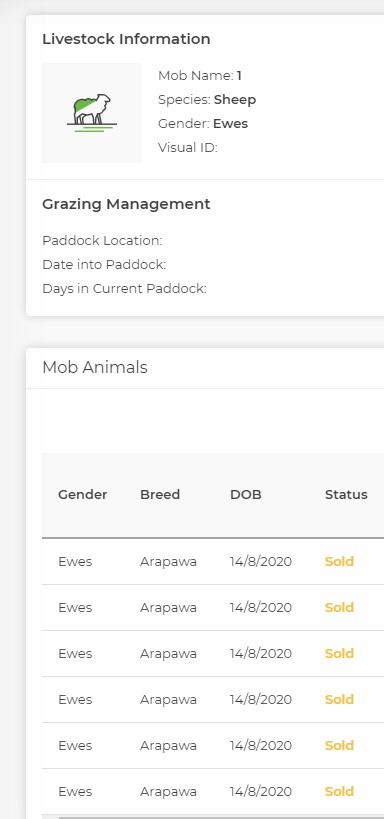This screenshot has height=819, width=384.
Task: Click the Sold status in last visible row
Action: (339, 791)
